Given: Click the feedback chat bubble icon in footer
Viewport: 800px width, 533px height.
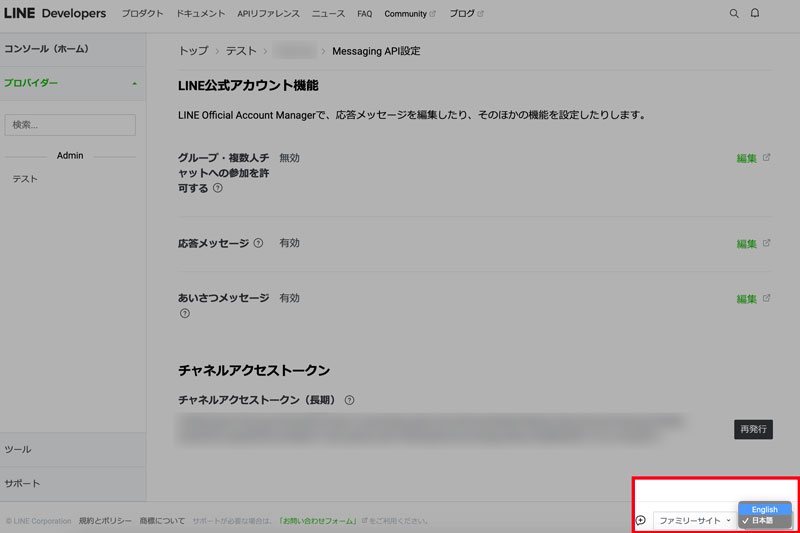Looking at the screenshot, I should [x=641, y=520].
